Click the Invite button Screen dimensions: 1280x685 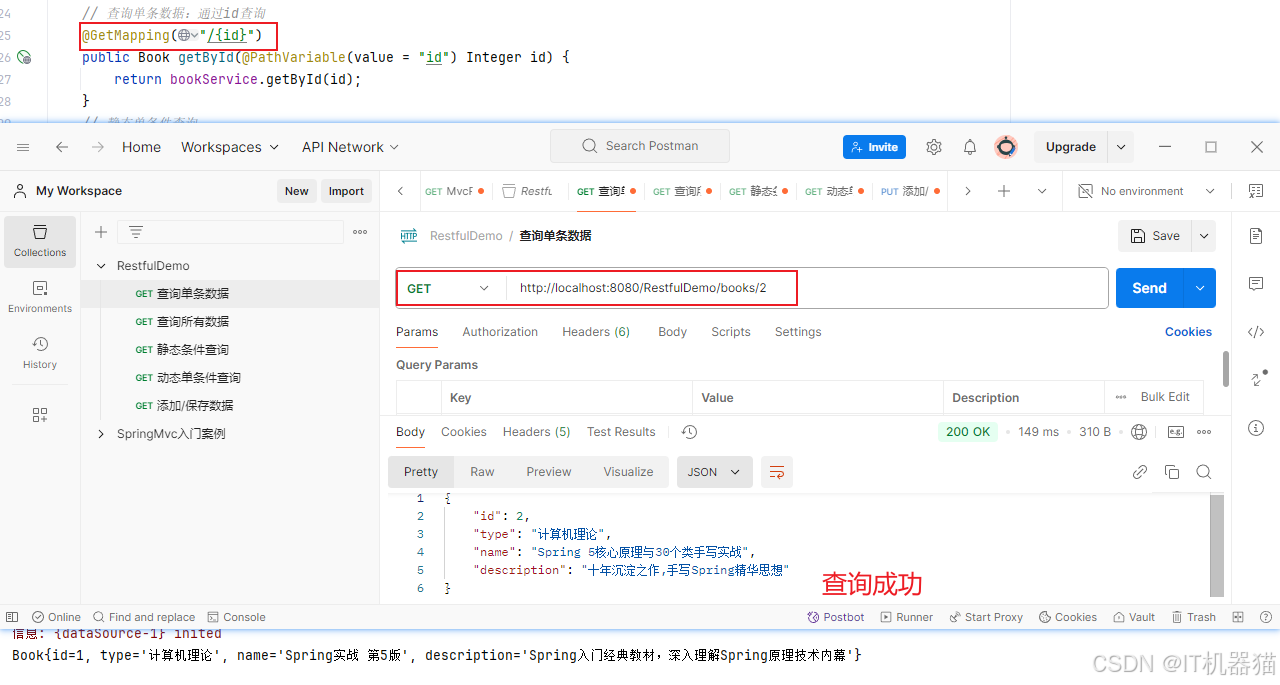click(x=874, y=147)
